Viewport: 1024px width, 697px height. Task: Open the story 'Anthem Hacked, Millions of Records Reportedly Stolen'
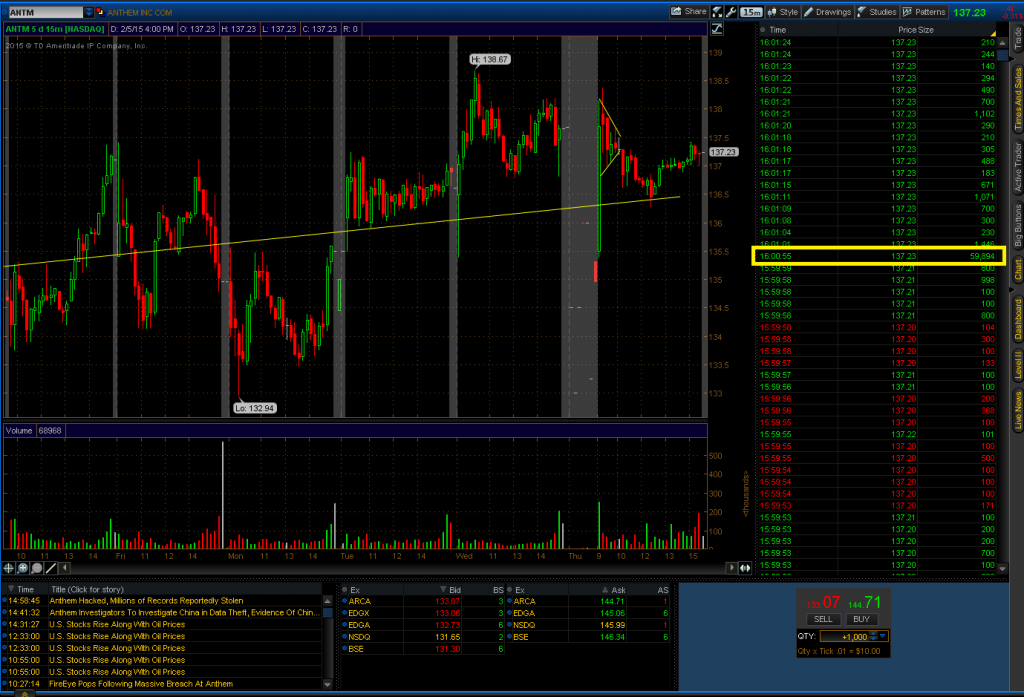(x=146, y=601)
